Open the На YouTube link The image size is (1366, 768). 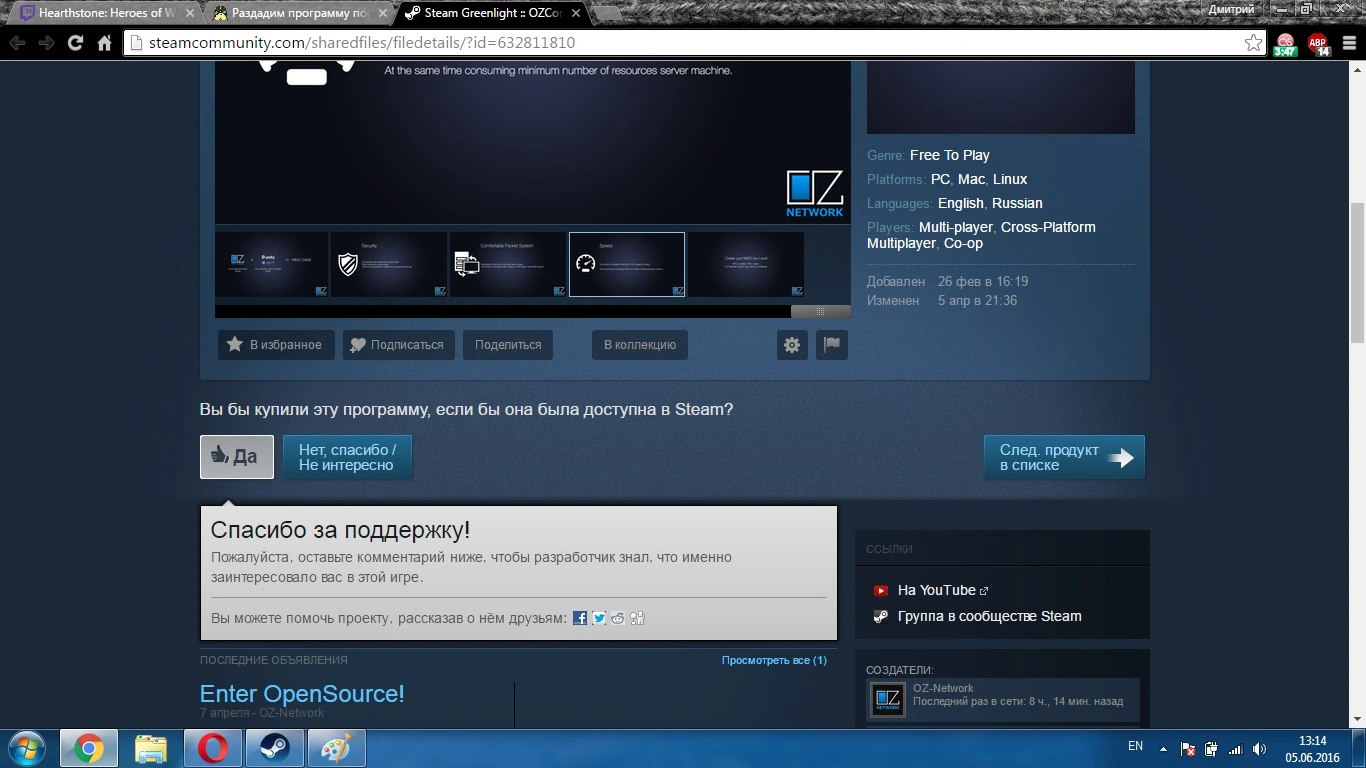(936, 590)
